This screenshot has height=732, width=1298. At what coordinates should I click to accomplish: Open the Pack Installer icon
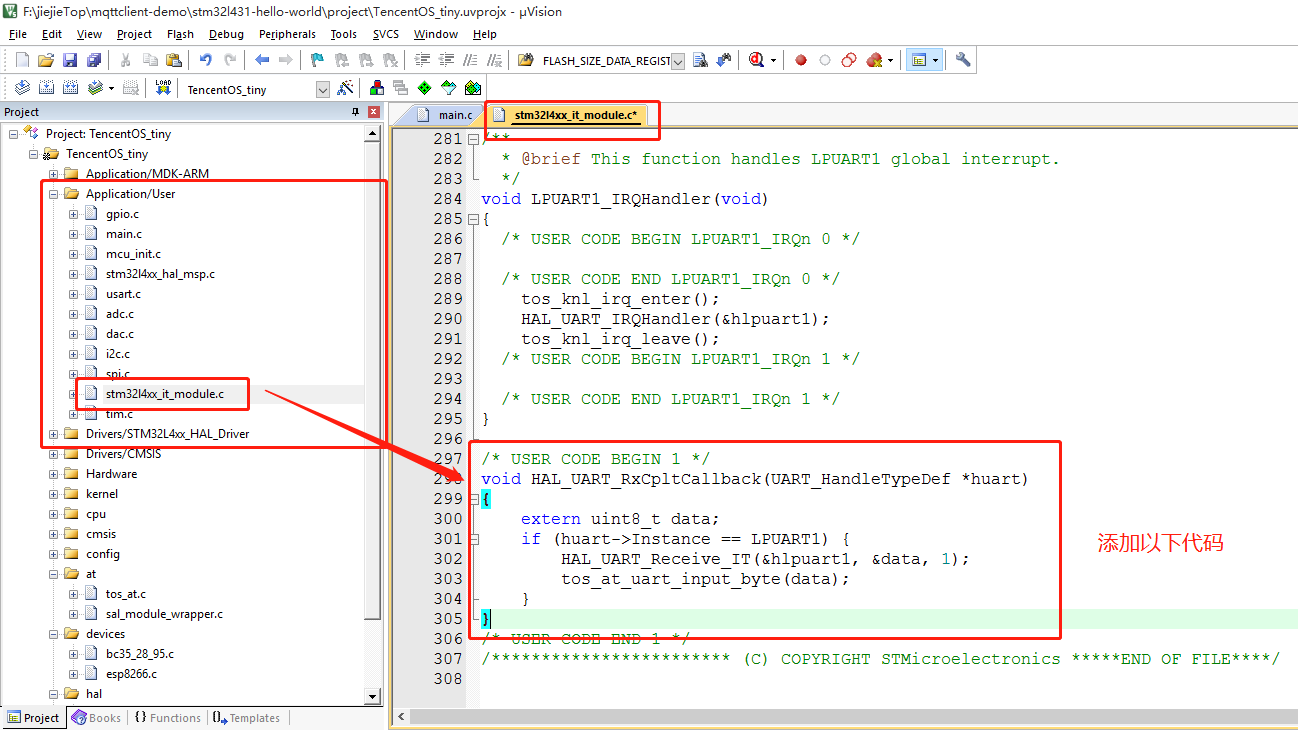(x=473, y=88)
